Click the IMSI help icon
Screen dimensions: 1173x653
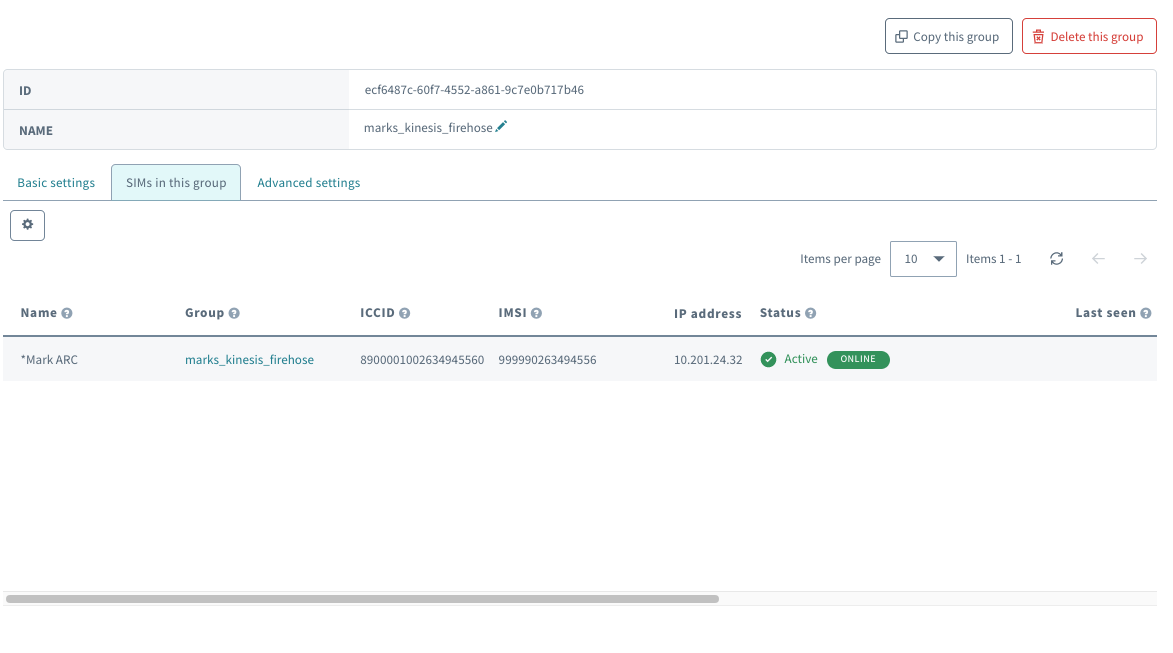(x=537, y=312)
